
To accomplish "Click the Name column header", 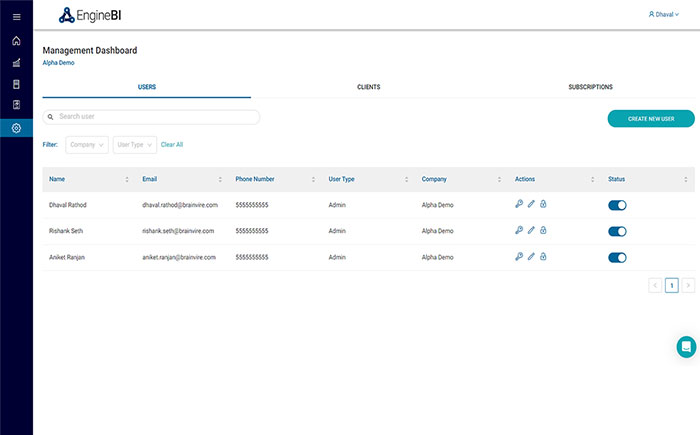I will click(57, 179).
